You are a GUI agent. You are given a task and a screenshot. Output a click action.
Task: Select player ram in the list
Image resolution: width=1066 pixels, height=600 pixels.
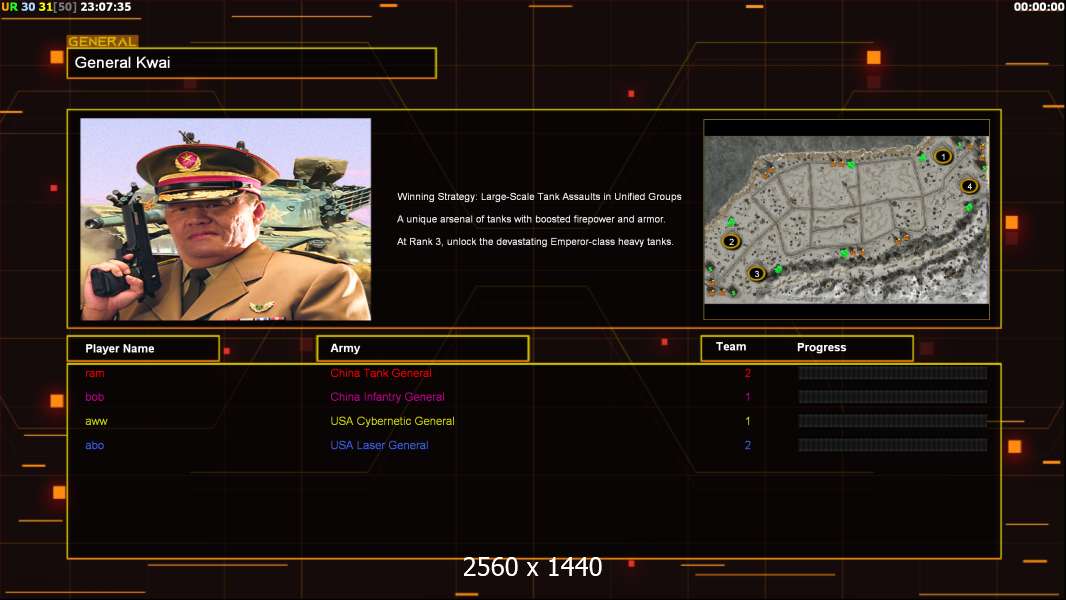point(95,373)
